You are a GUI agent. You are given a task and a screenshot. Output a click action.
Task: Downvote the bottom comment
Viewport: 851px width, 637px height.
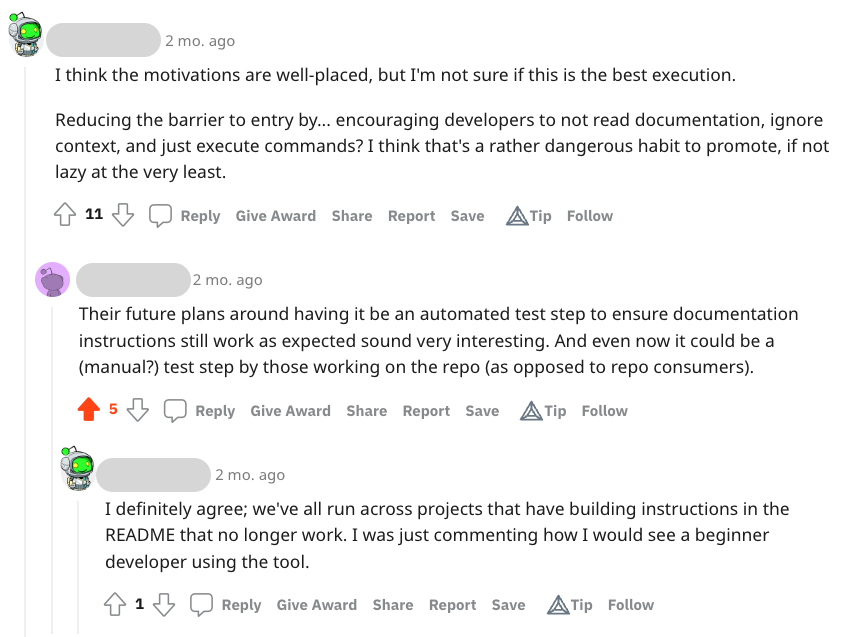[x=166, y=604]
